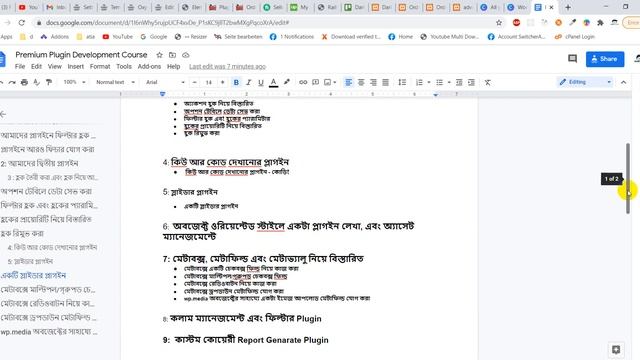The height and width of the screenshot is (360, 640).
Task: Select justify alignment
Action: (x=385, y=82)
